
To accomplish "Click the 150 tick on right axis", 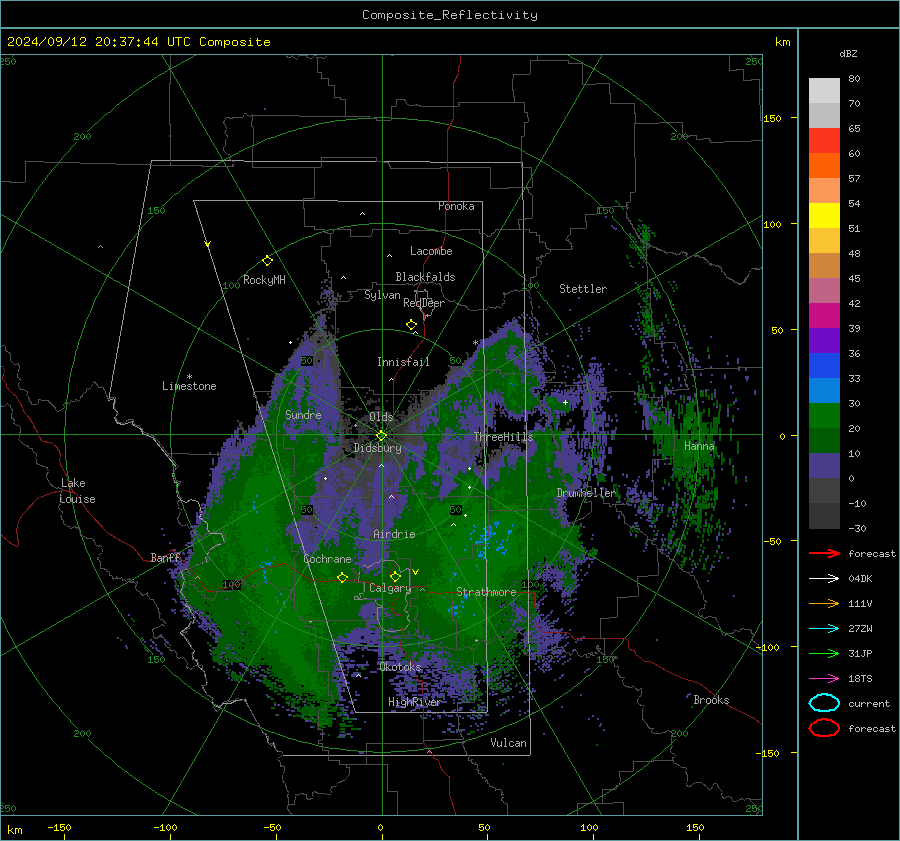I will point(772,118).
